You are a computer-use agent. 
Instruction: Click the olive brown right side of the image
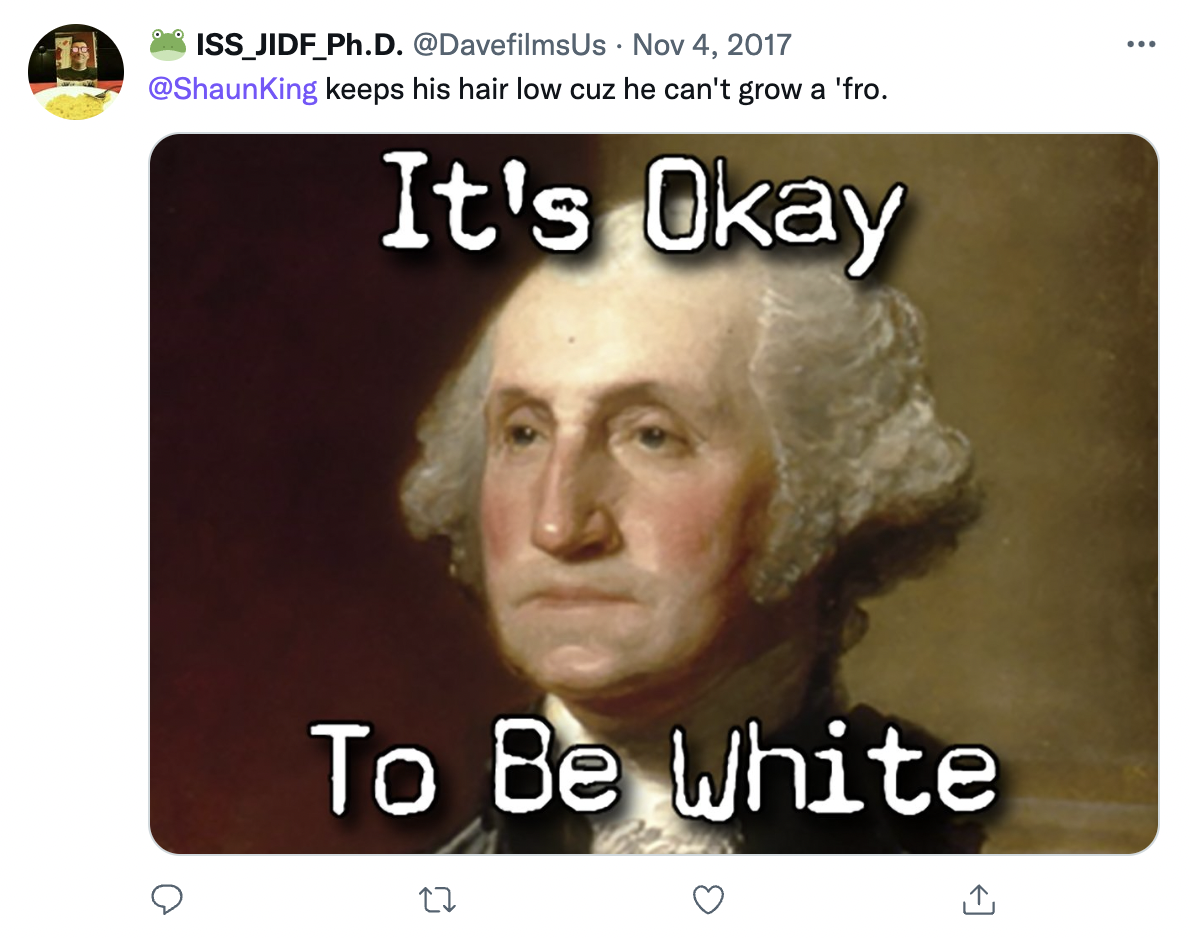click(x=1062, y=493)
